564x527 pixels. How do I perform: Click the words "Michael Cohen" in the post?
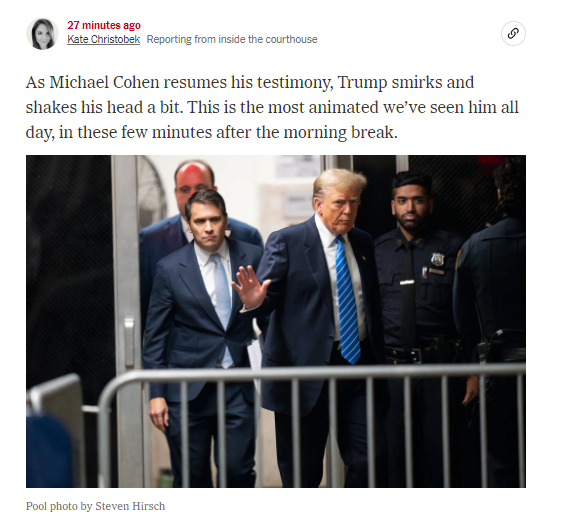pyautogui.click(x=104, y=82)
